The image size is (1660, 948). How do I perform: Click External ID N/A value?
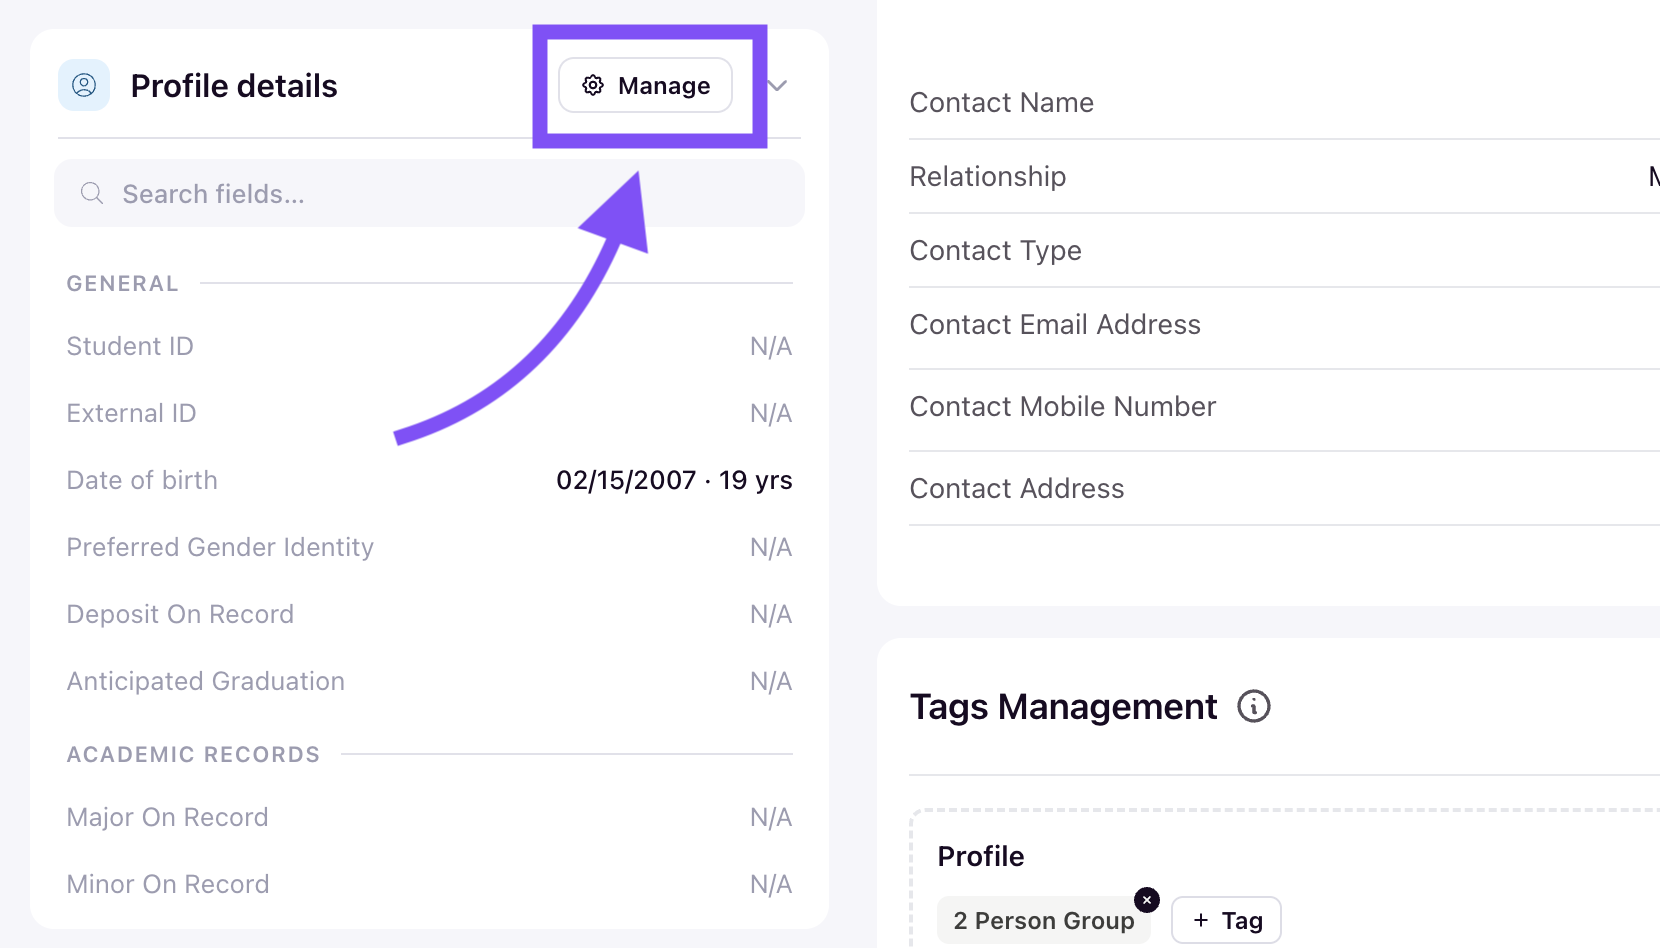click(771, 413)
